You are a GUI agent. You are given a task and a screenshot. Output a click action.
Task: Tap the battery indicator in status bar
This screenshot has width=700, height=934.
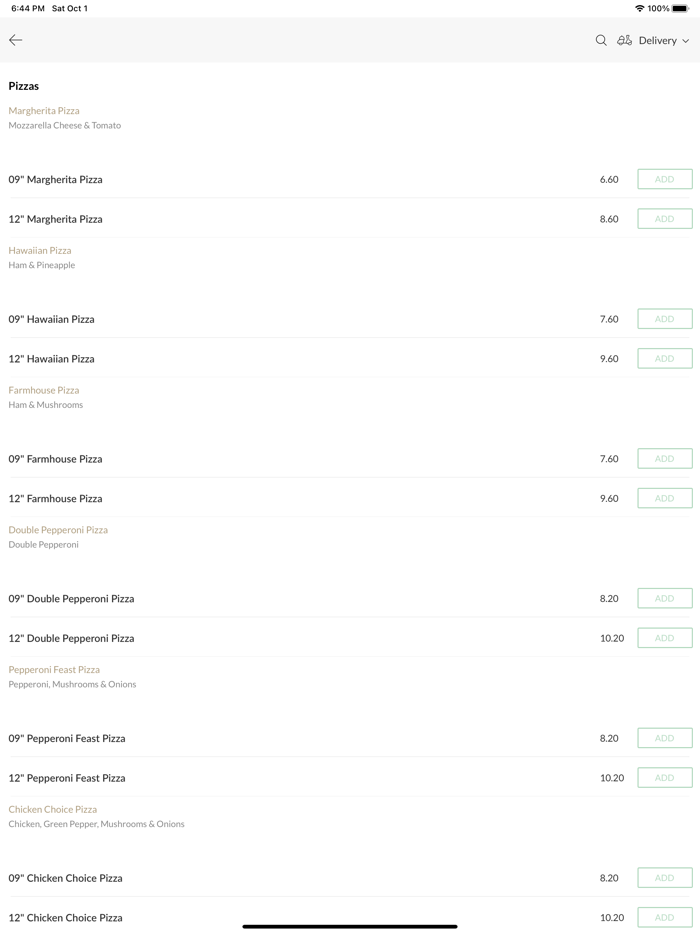tap(680, 8)
